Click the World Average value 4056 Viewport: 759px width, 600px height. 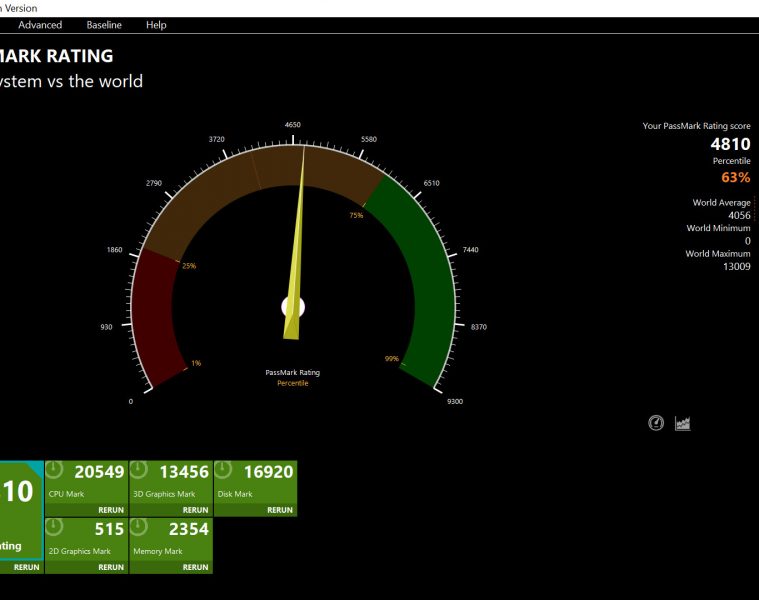[x=739, y=215]
